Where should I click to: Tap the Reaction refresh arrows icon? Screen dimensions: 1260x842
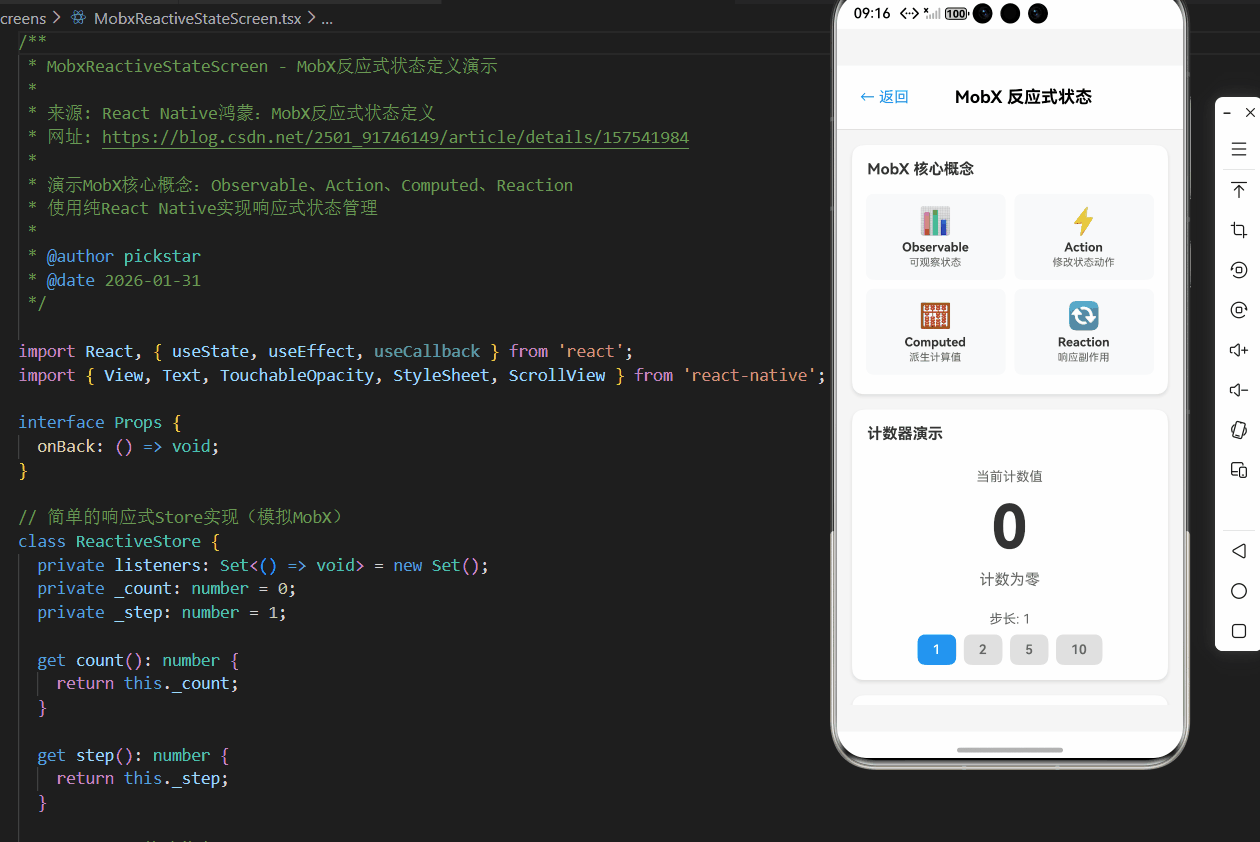pyautogui.click(x=1083, y=316)
